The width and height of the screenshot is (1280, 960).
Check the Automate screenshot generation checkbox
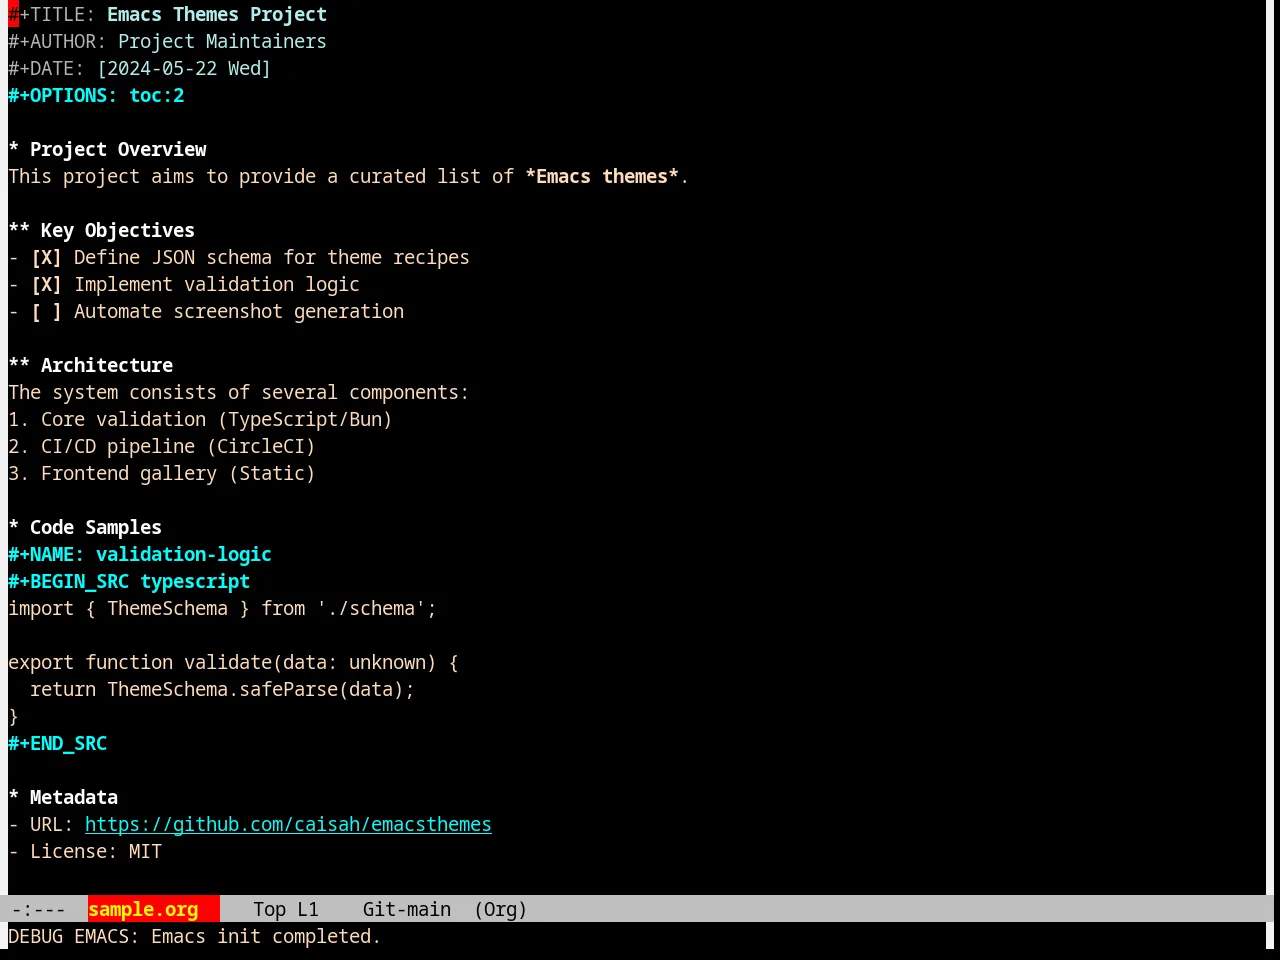[x=46, y=312]
